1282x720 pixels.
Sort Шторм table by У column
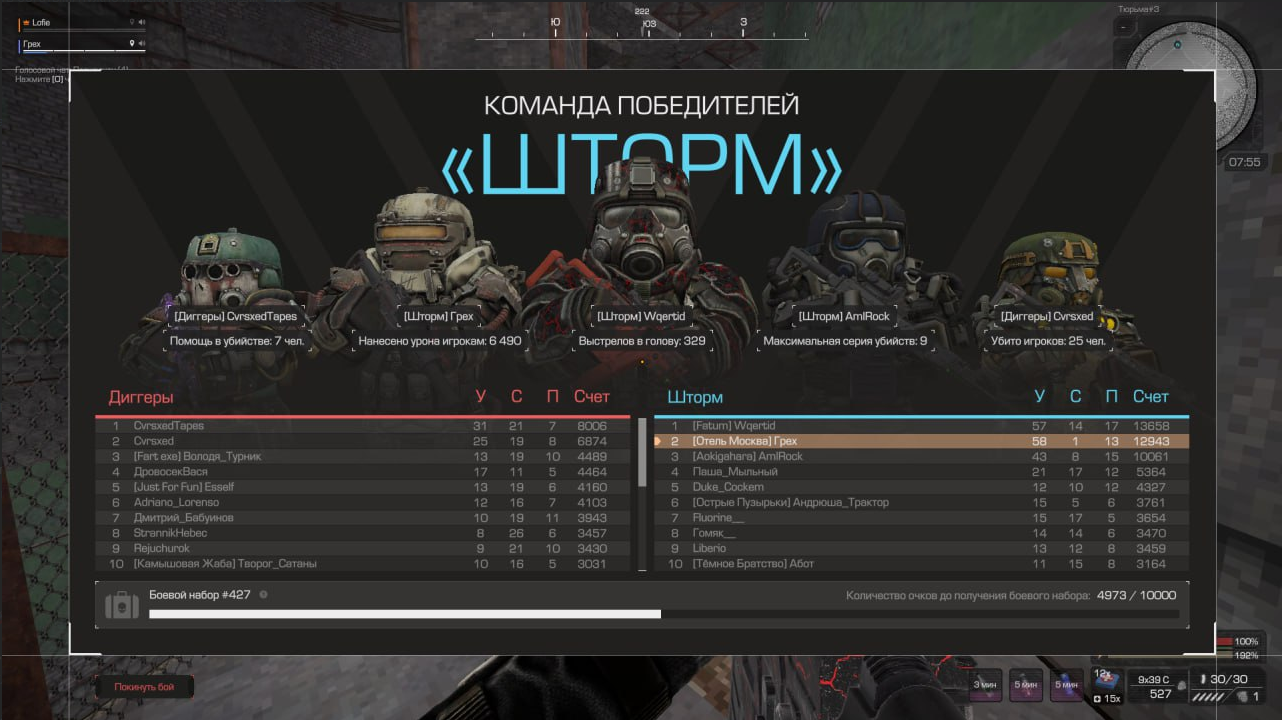click(1040, 397)
